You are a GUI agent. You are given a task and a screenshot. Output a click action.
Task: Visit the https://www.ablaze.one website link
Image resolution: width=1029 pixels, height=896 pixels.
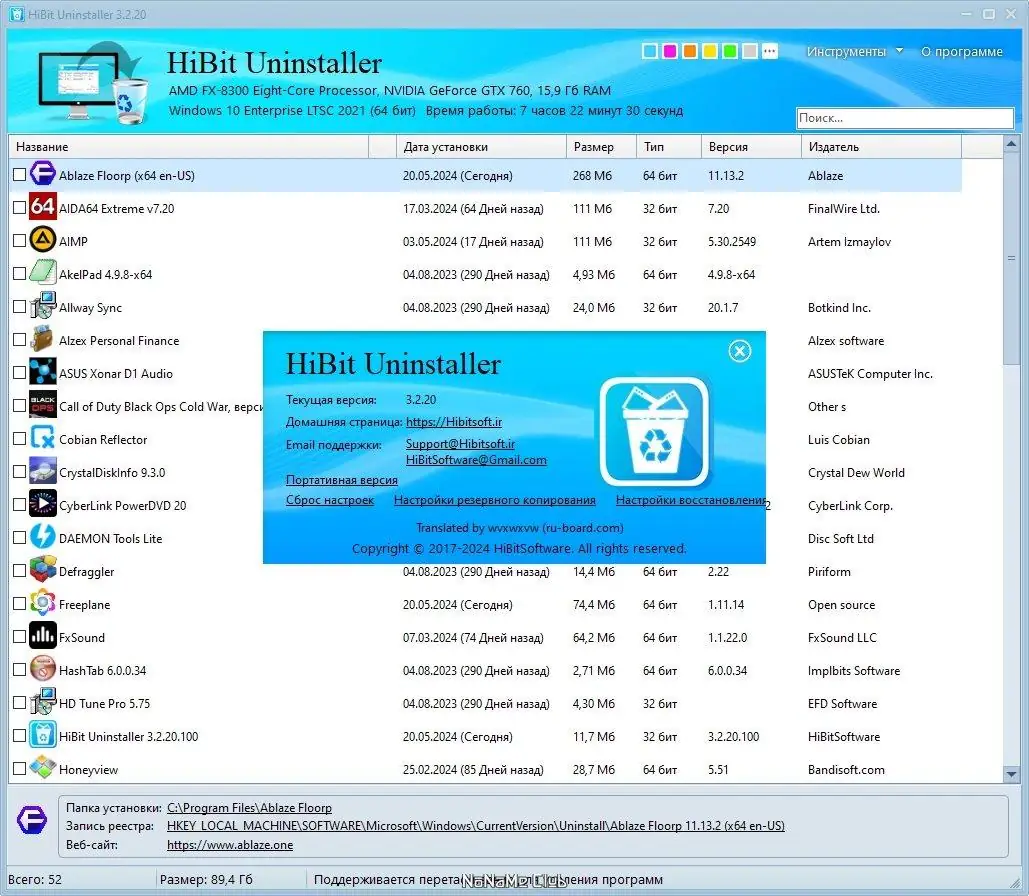230,845
